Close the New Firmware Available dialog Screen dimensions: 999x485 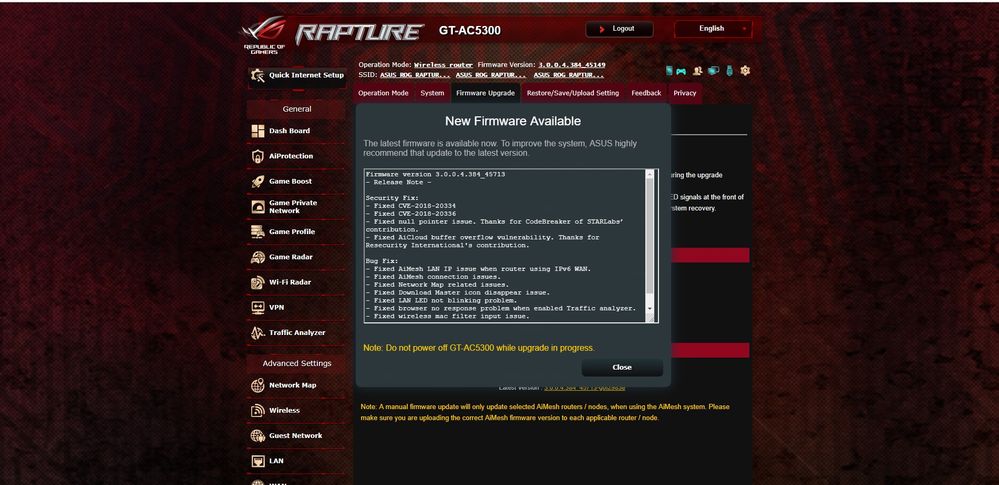tap(622, 367)
